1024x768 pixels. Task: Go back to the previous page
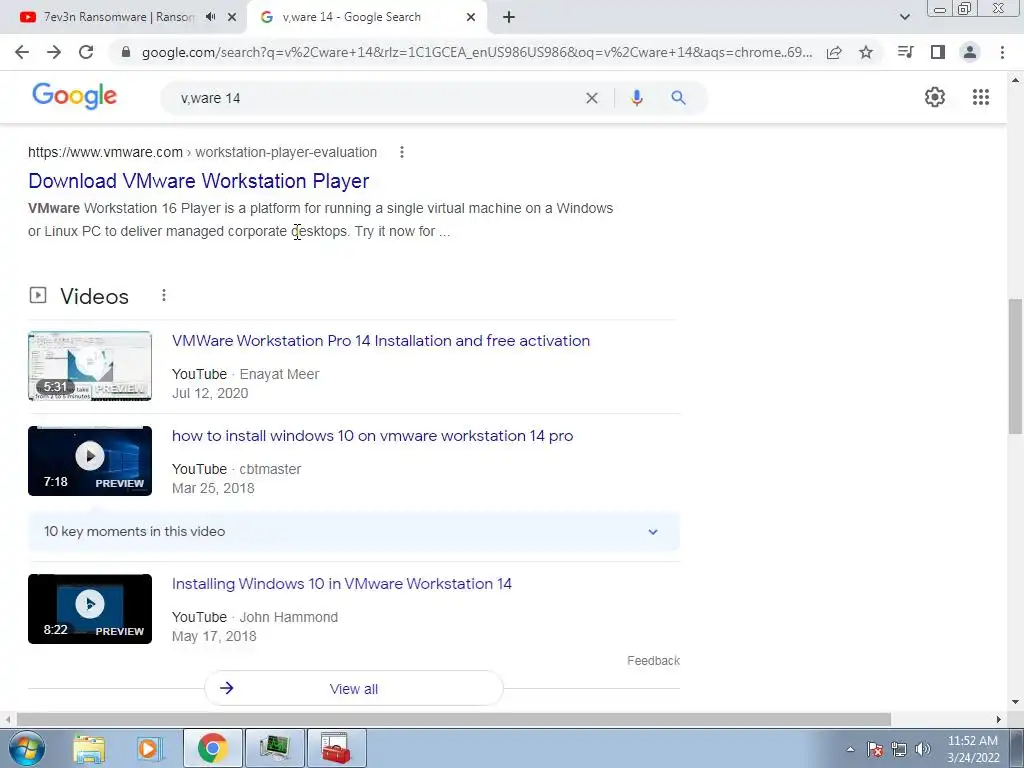tap(22, 52)
